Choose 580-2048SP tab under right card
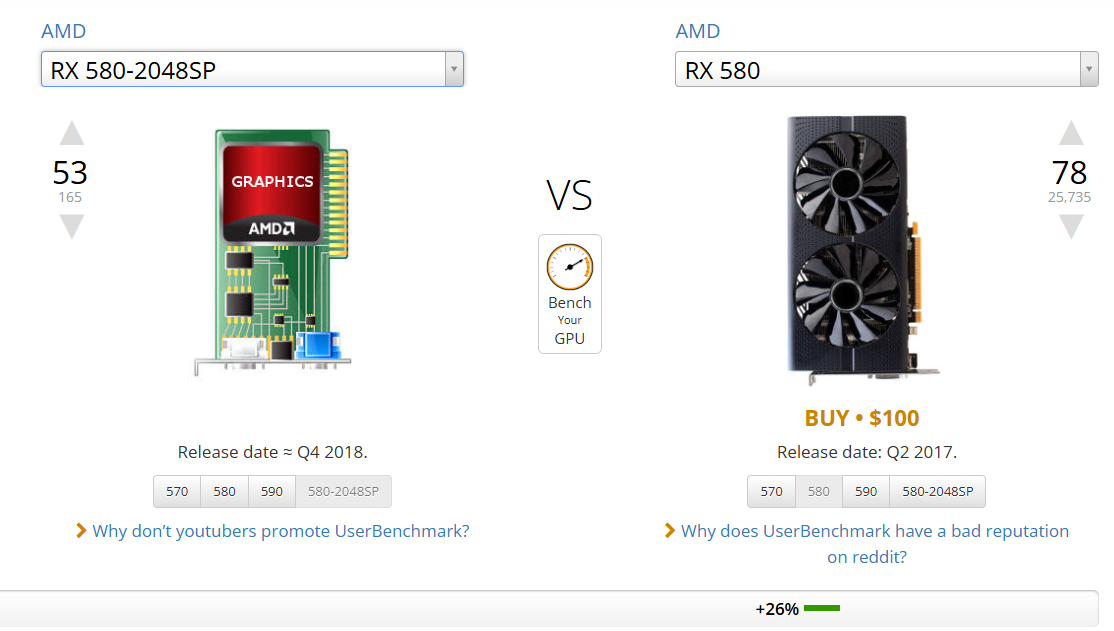This screenshot has height=631, width=1114. 937,492
